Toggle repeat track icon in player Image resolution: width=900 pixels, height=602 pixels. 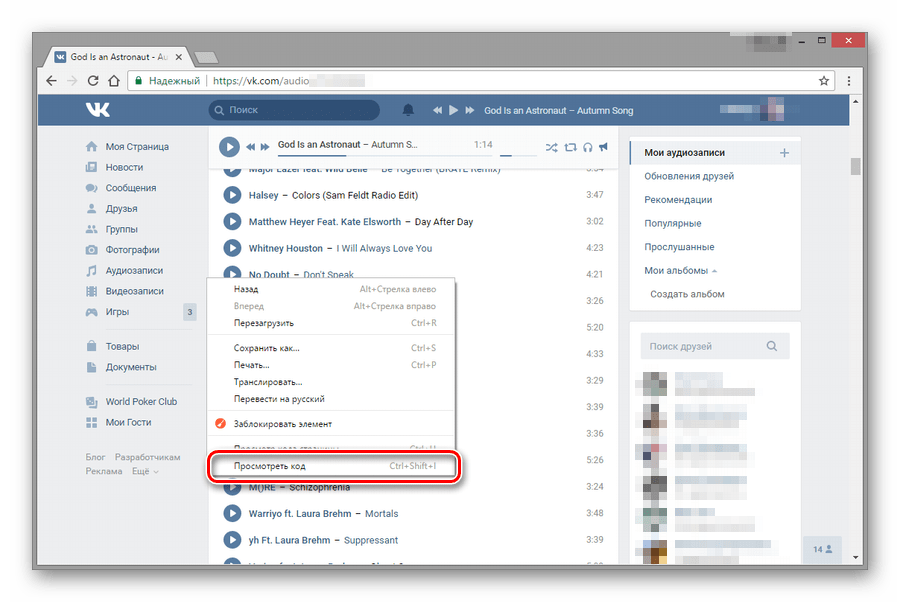coord(570,147)
